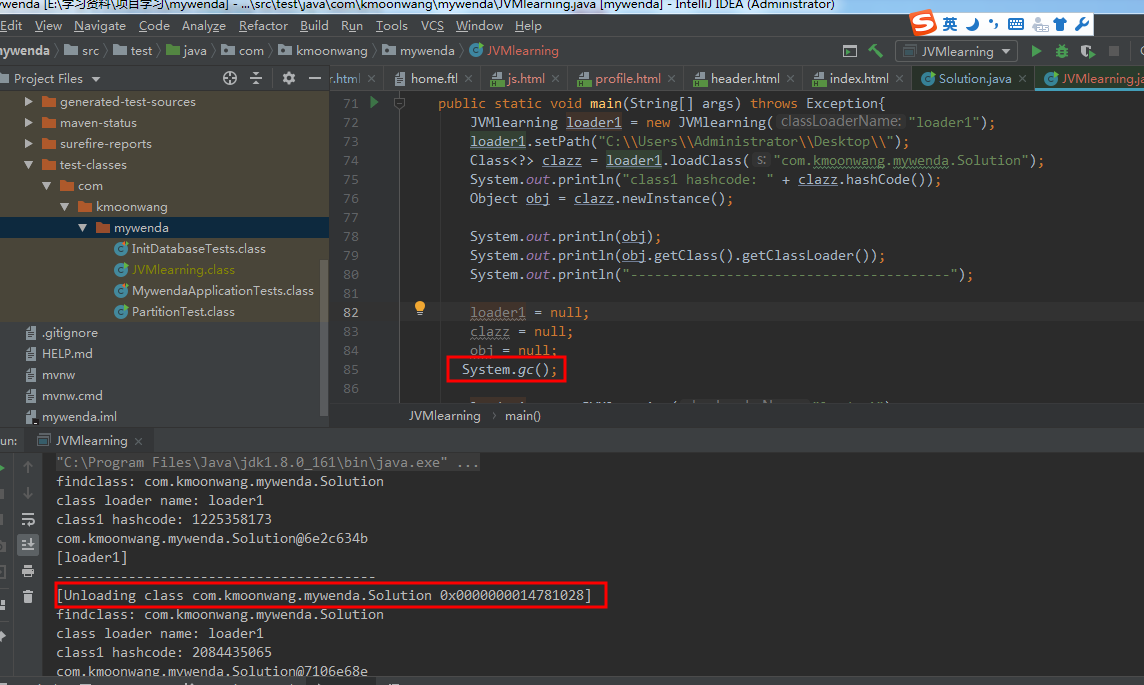Open the Project Files view selector
Screen dimensions: 1144x685
[x=57, y=78]
